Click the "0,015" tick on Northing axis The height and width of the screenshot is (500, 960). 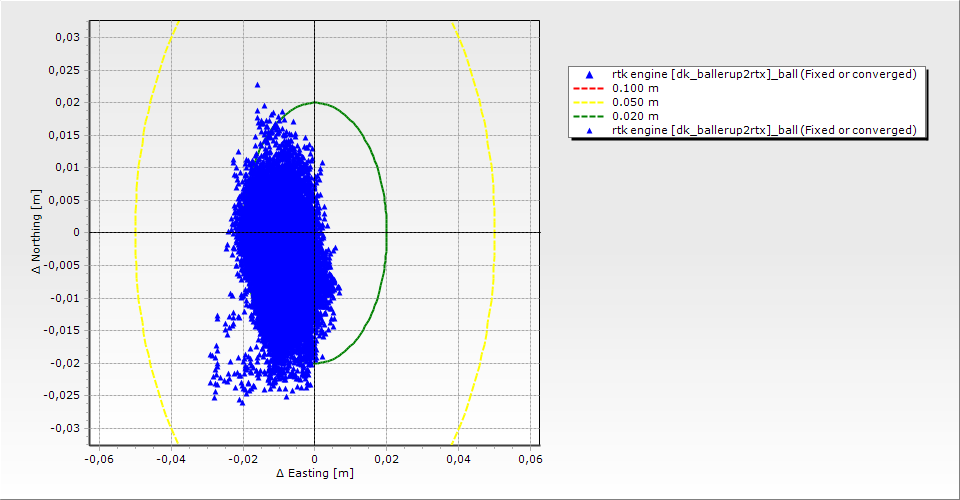(x=64, y=135)
